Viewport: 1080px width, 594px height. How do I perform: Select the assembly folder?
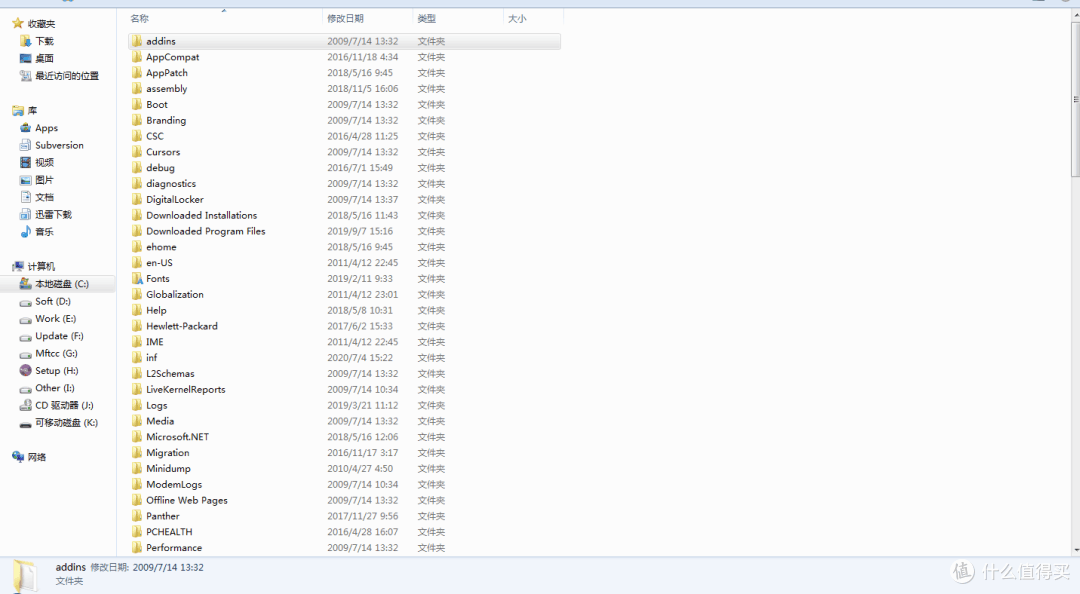click(x=166, y=89)
